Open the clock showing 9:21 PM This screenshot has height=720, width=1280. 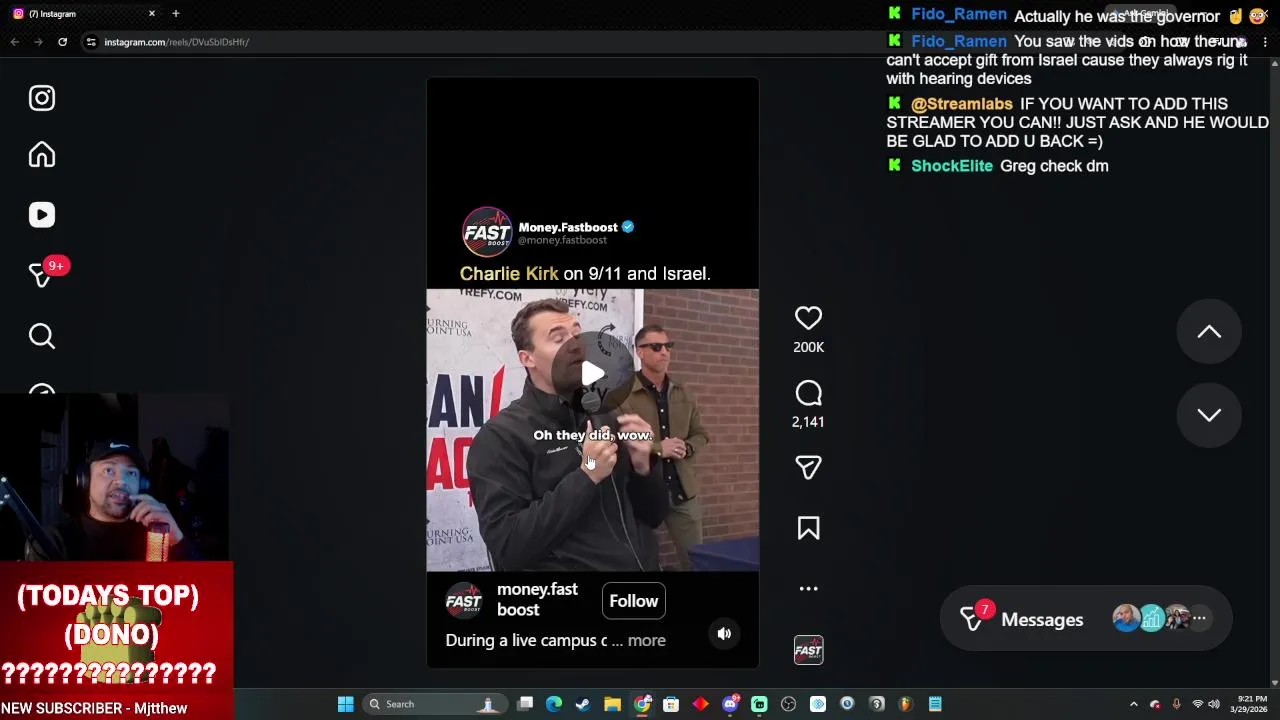pos(1252,704)
